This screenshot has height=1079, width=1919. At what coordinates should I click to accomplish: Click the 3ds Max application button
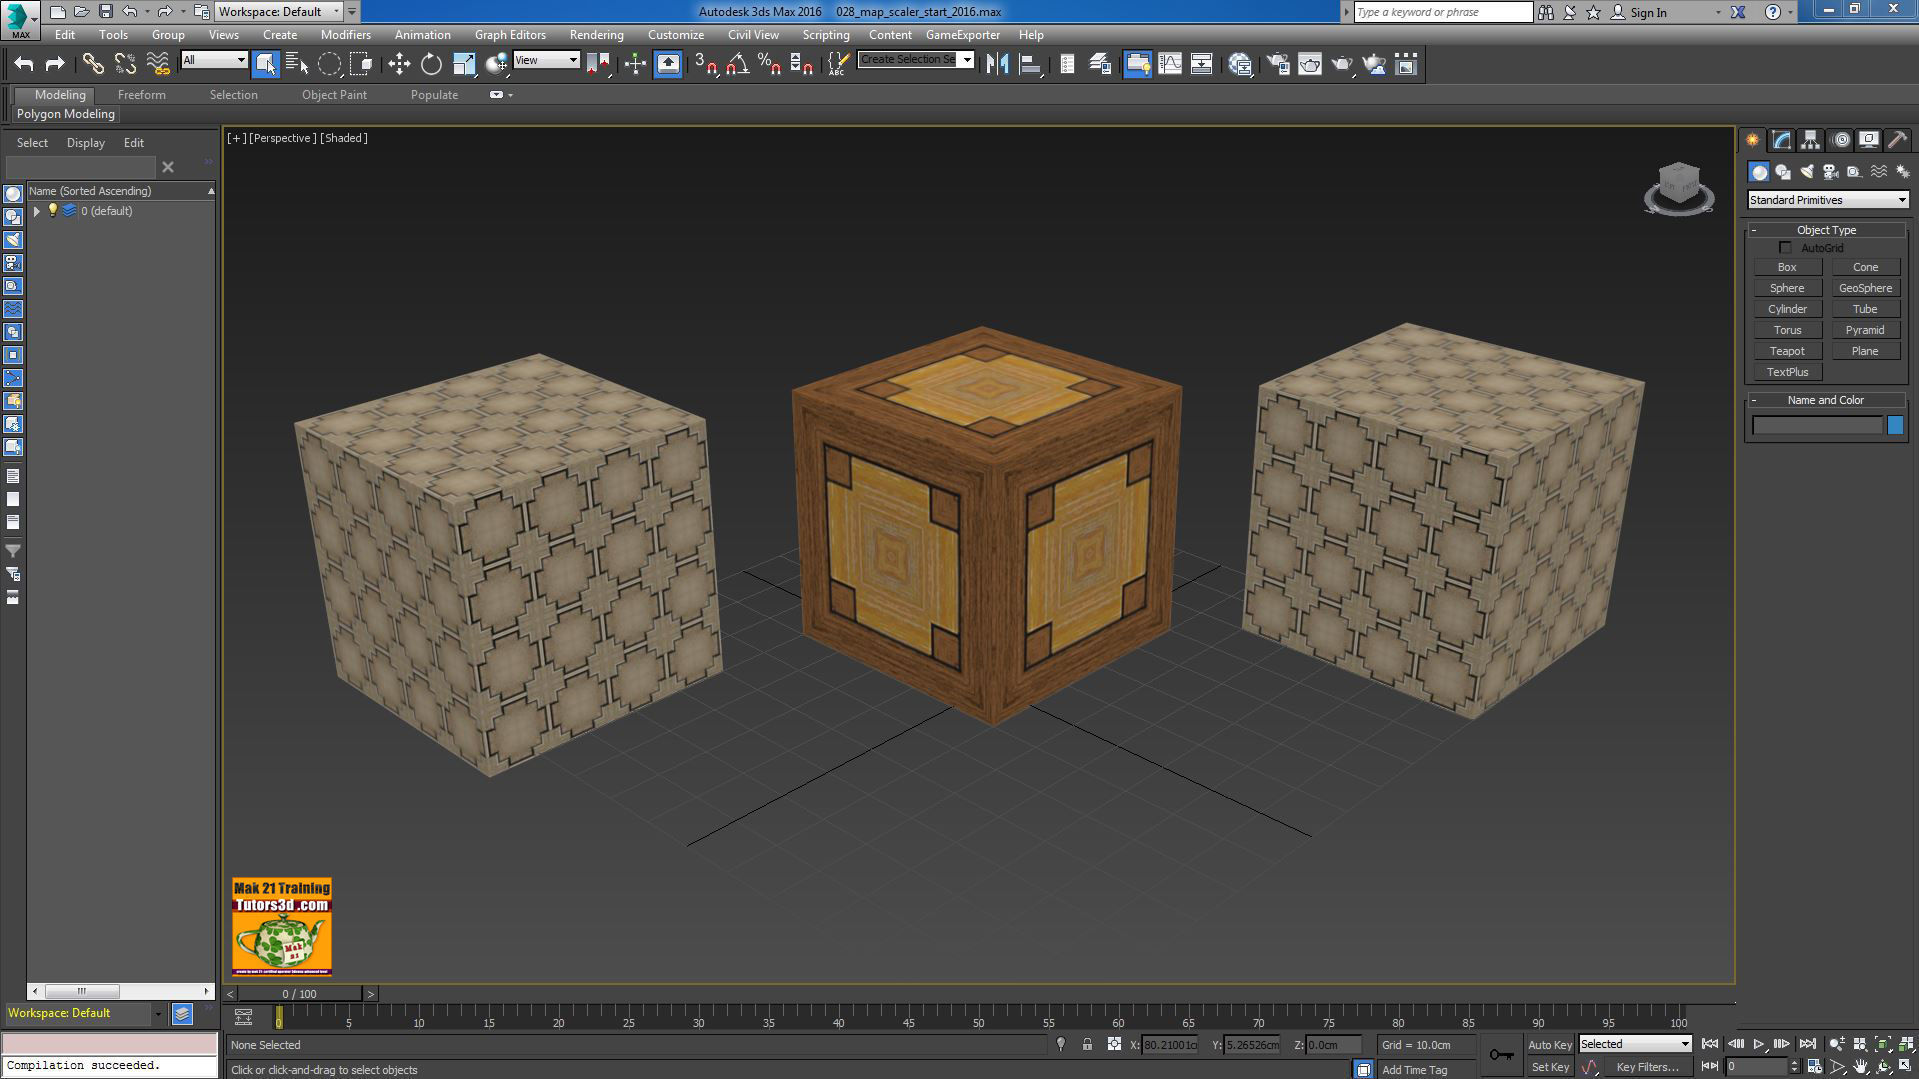tap(20, 19)
